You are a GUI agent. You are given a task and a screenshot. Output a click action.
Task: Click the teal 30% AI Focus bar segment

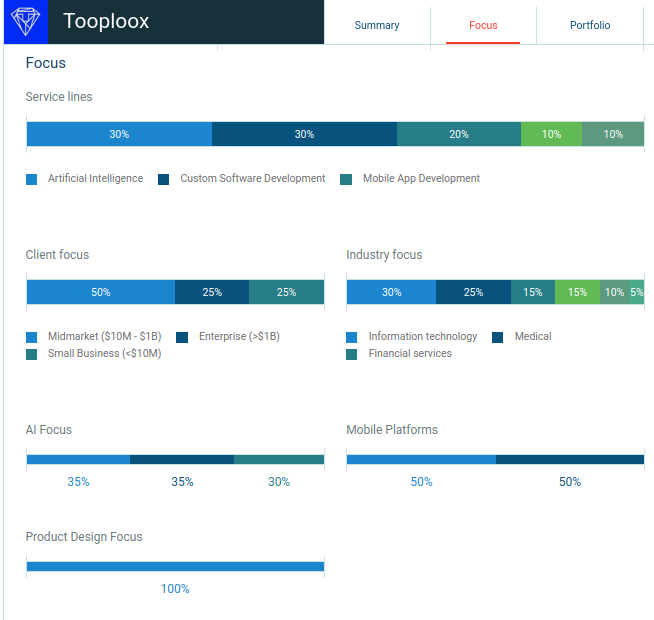click(x=279, y=459)
